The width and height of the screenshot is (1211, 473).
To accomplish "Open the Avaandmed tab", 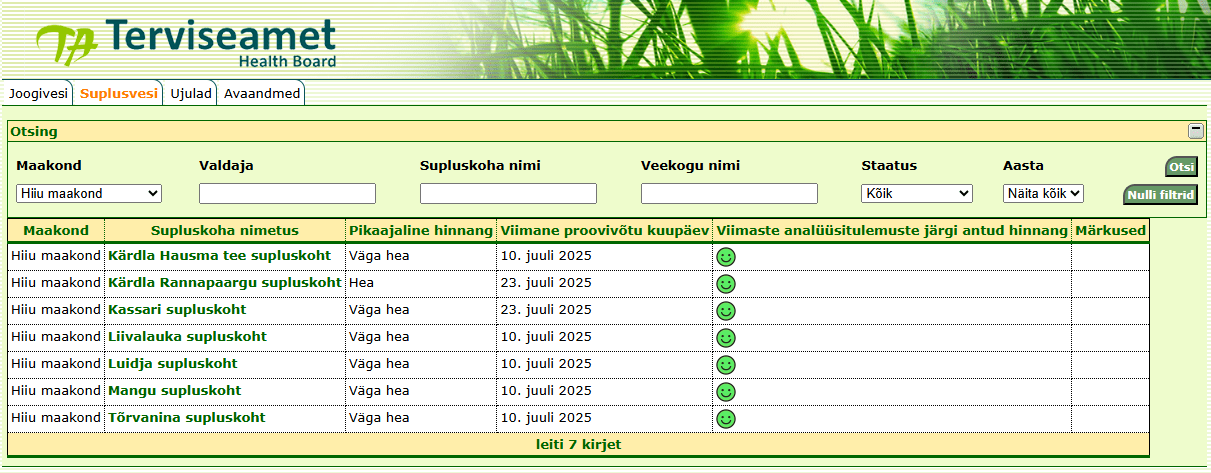I will point(261,94).
